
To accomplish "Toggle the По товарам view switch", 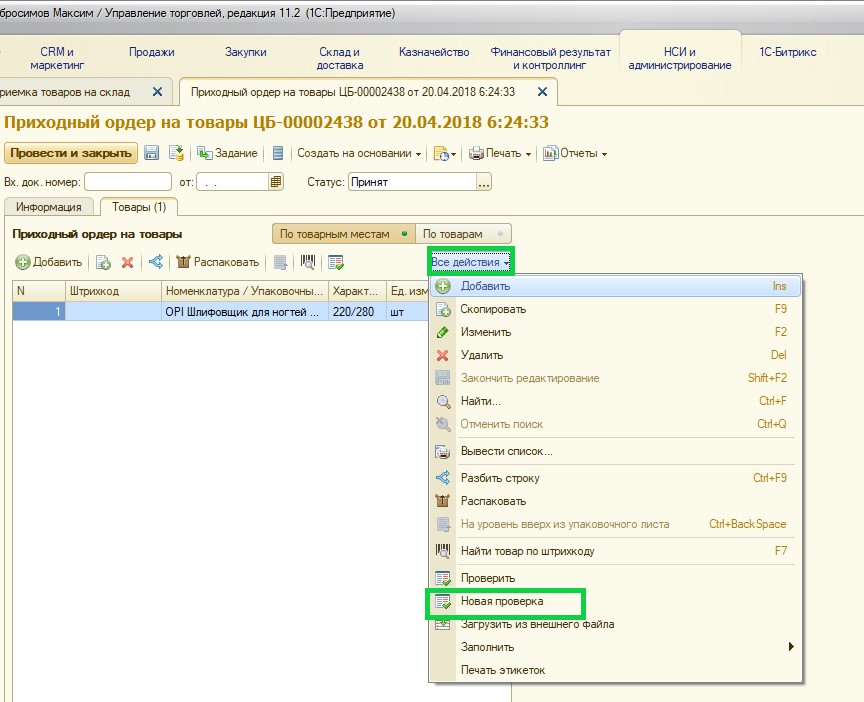I will click(x=463, y=234).
